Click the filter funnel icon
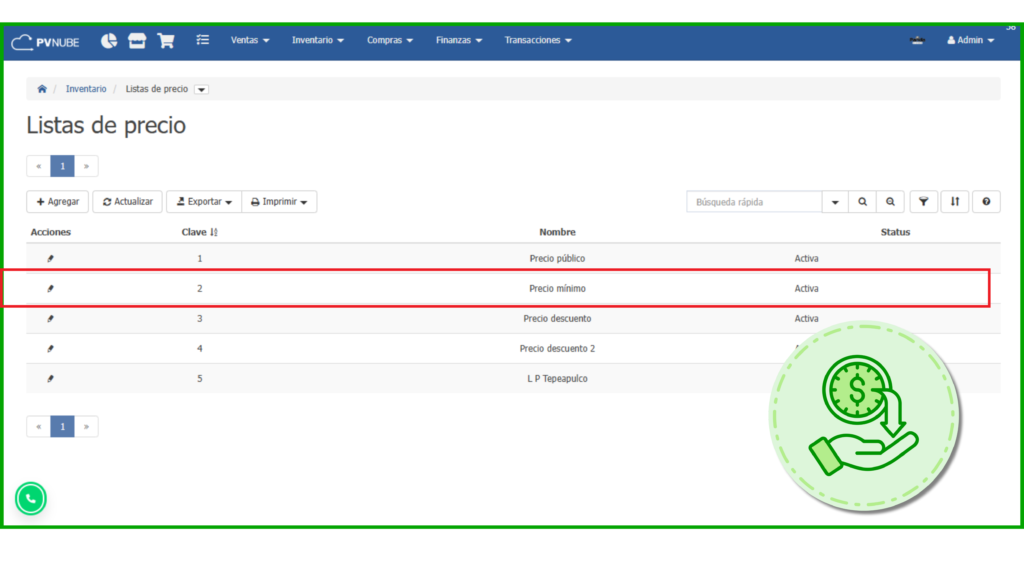 click(x=923, y=202)
